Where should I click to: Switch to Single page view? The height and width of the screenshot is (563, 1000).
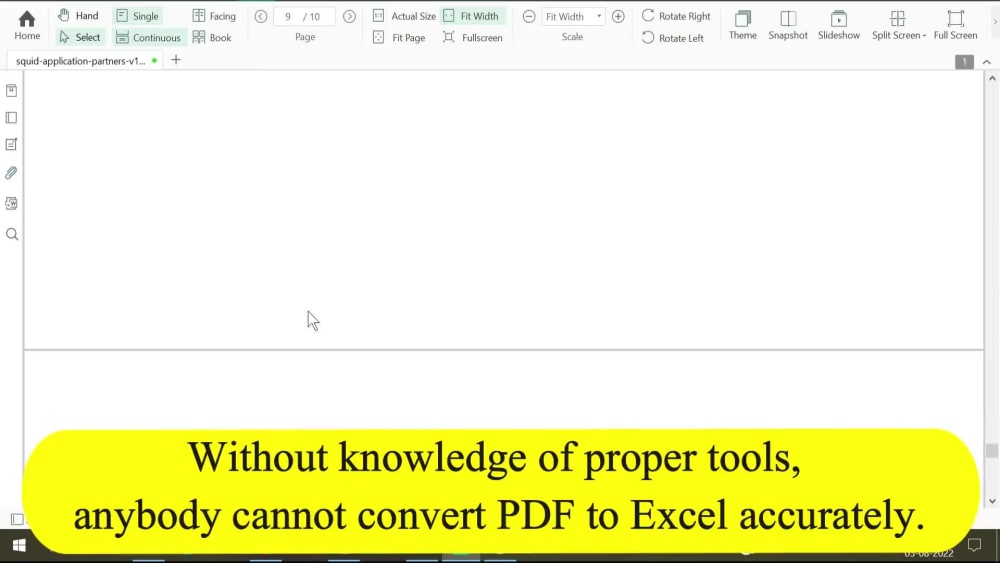point(137,16)
